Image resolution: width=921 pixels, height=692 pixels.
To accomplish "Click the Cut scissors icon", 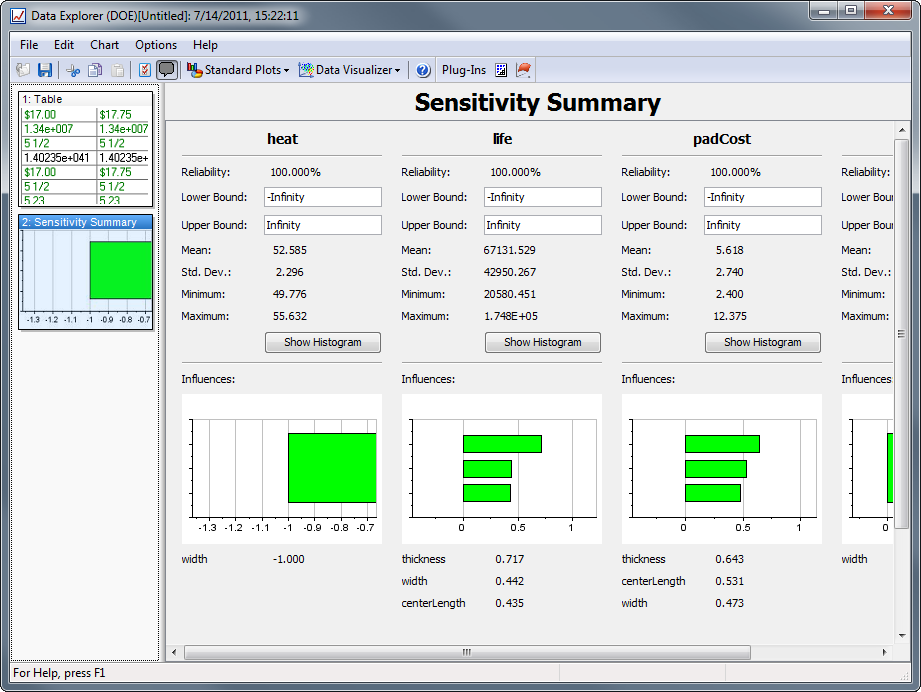I will 73,70.
